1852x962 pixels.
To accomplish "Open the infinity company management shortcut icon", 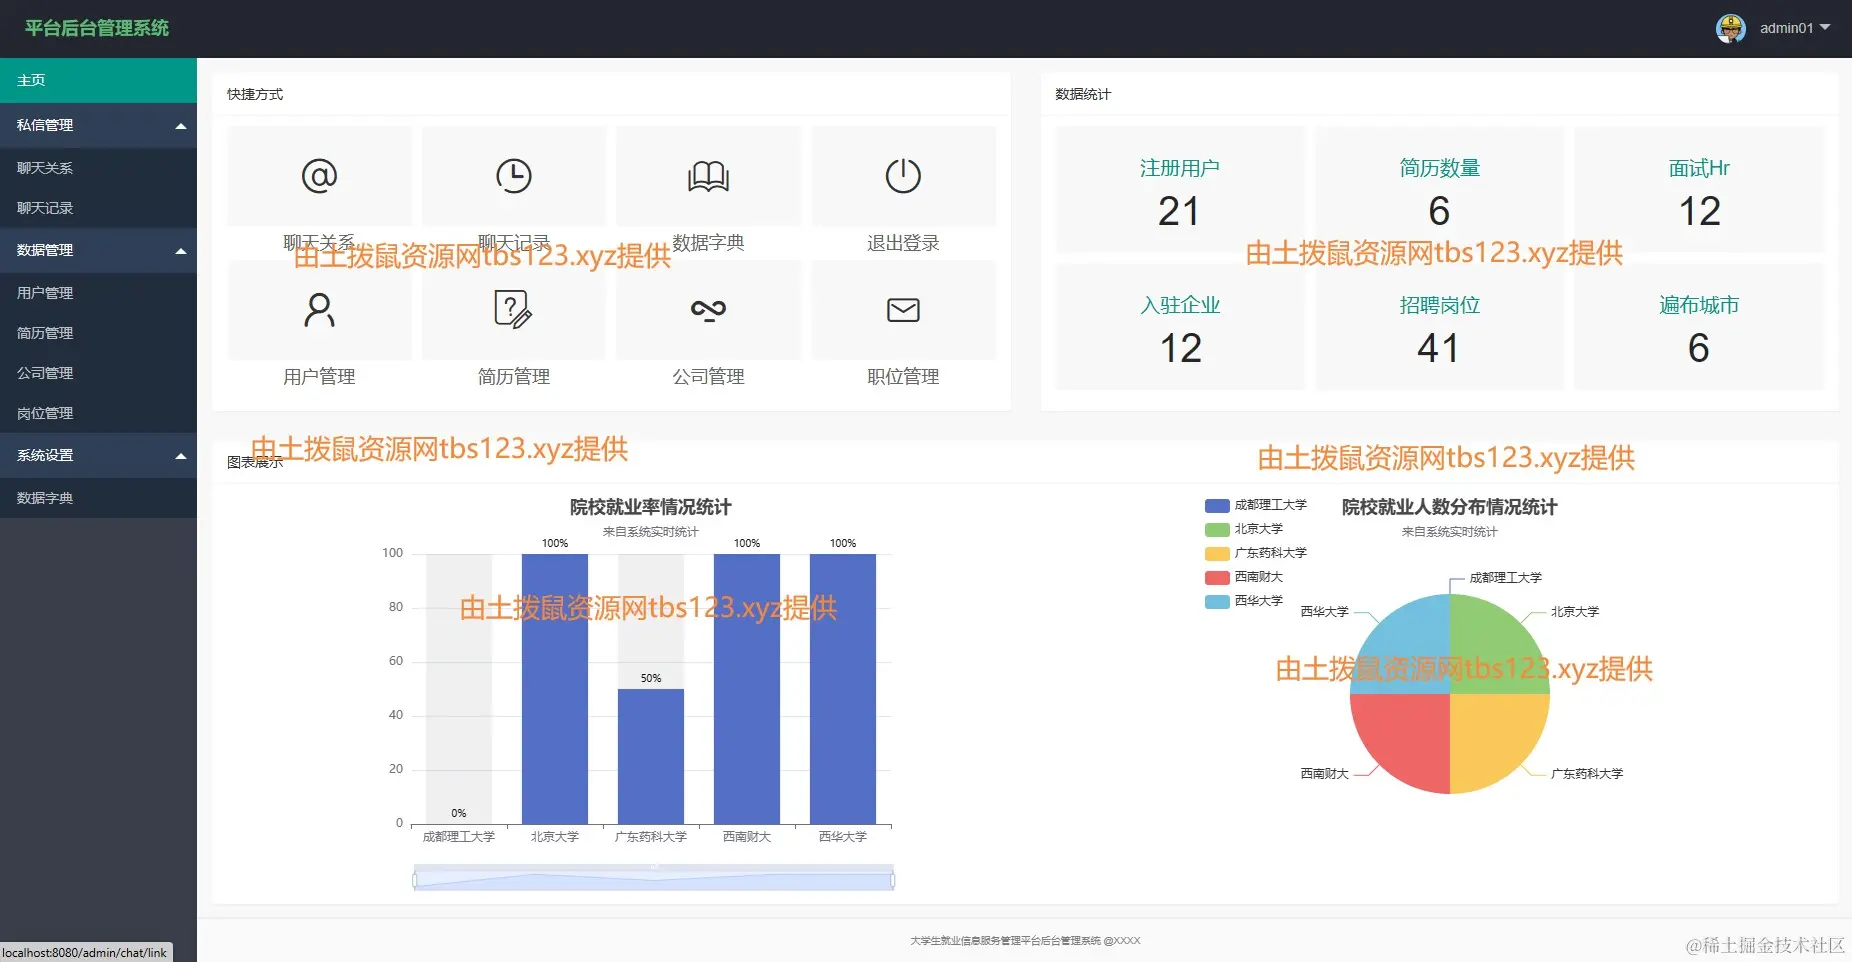I will (x=708, y=310).
